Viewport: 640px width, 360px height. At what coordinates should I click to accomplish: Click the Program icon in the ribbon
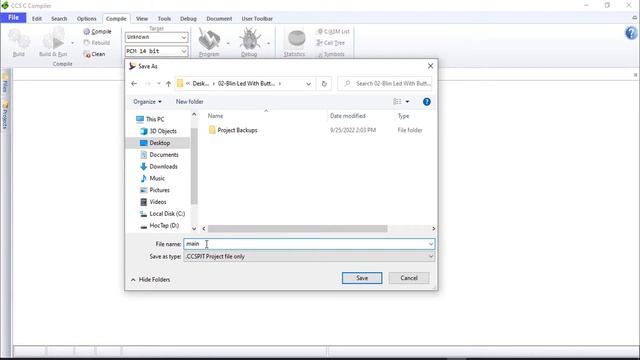(209, 42)
